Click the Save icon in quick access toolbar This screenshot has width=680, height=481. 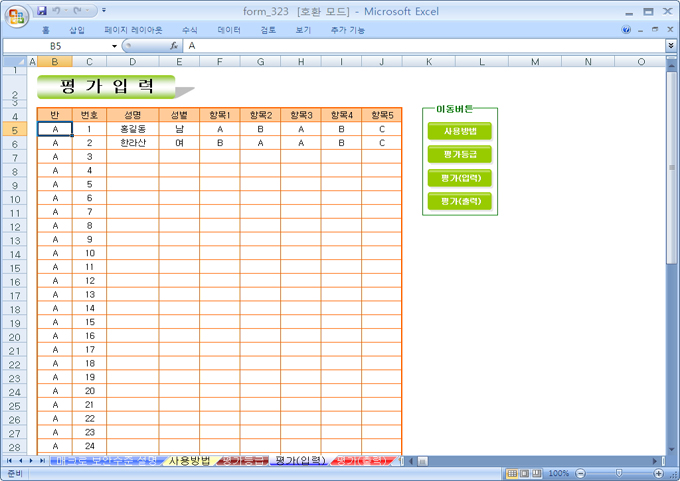42,11
